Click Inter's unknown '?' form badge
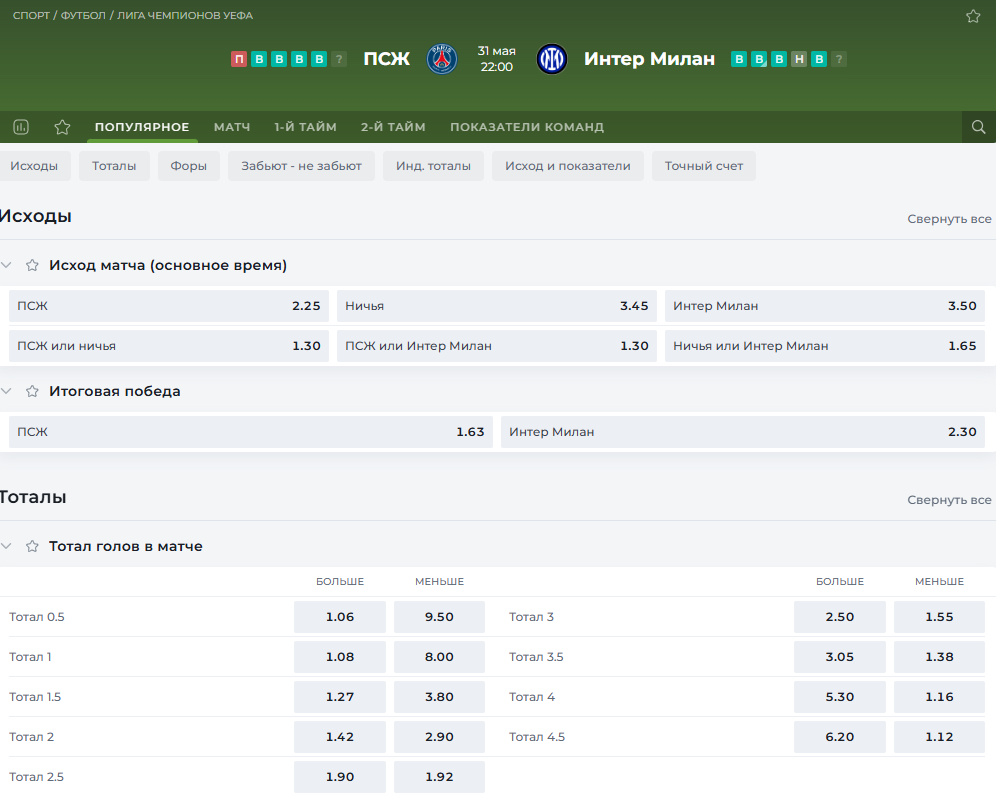The height and width of the screenshot is (796, 996). [x=839, y=59]
